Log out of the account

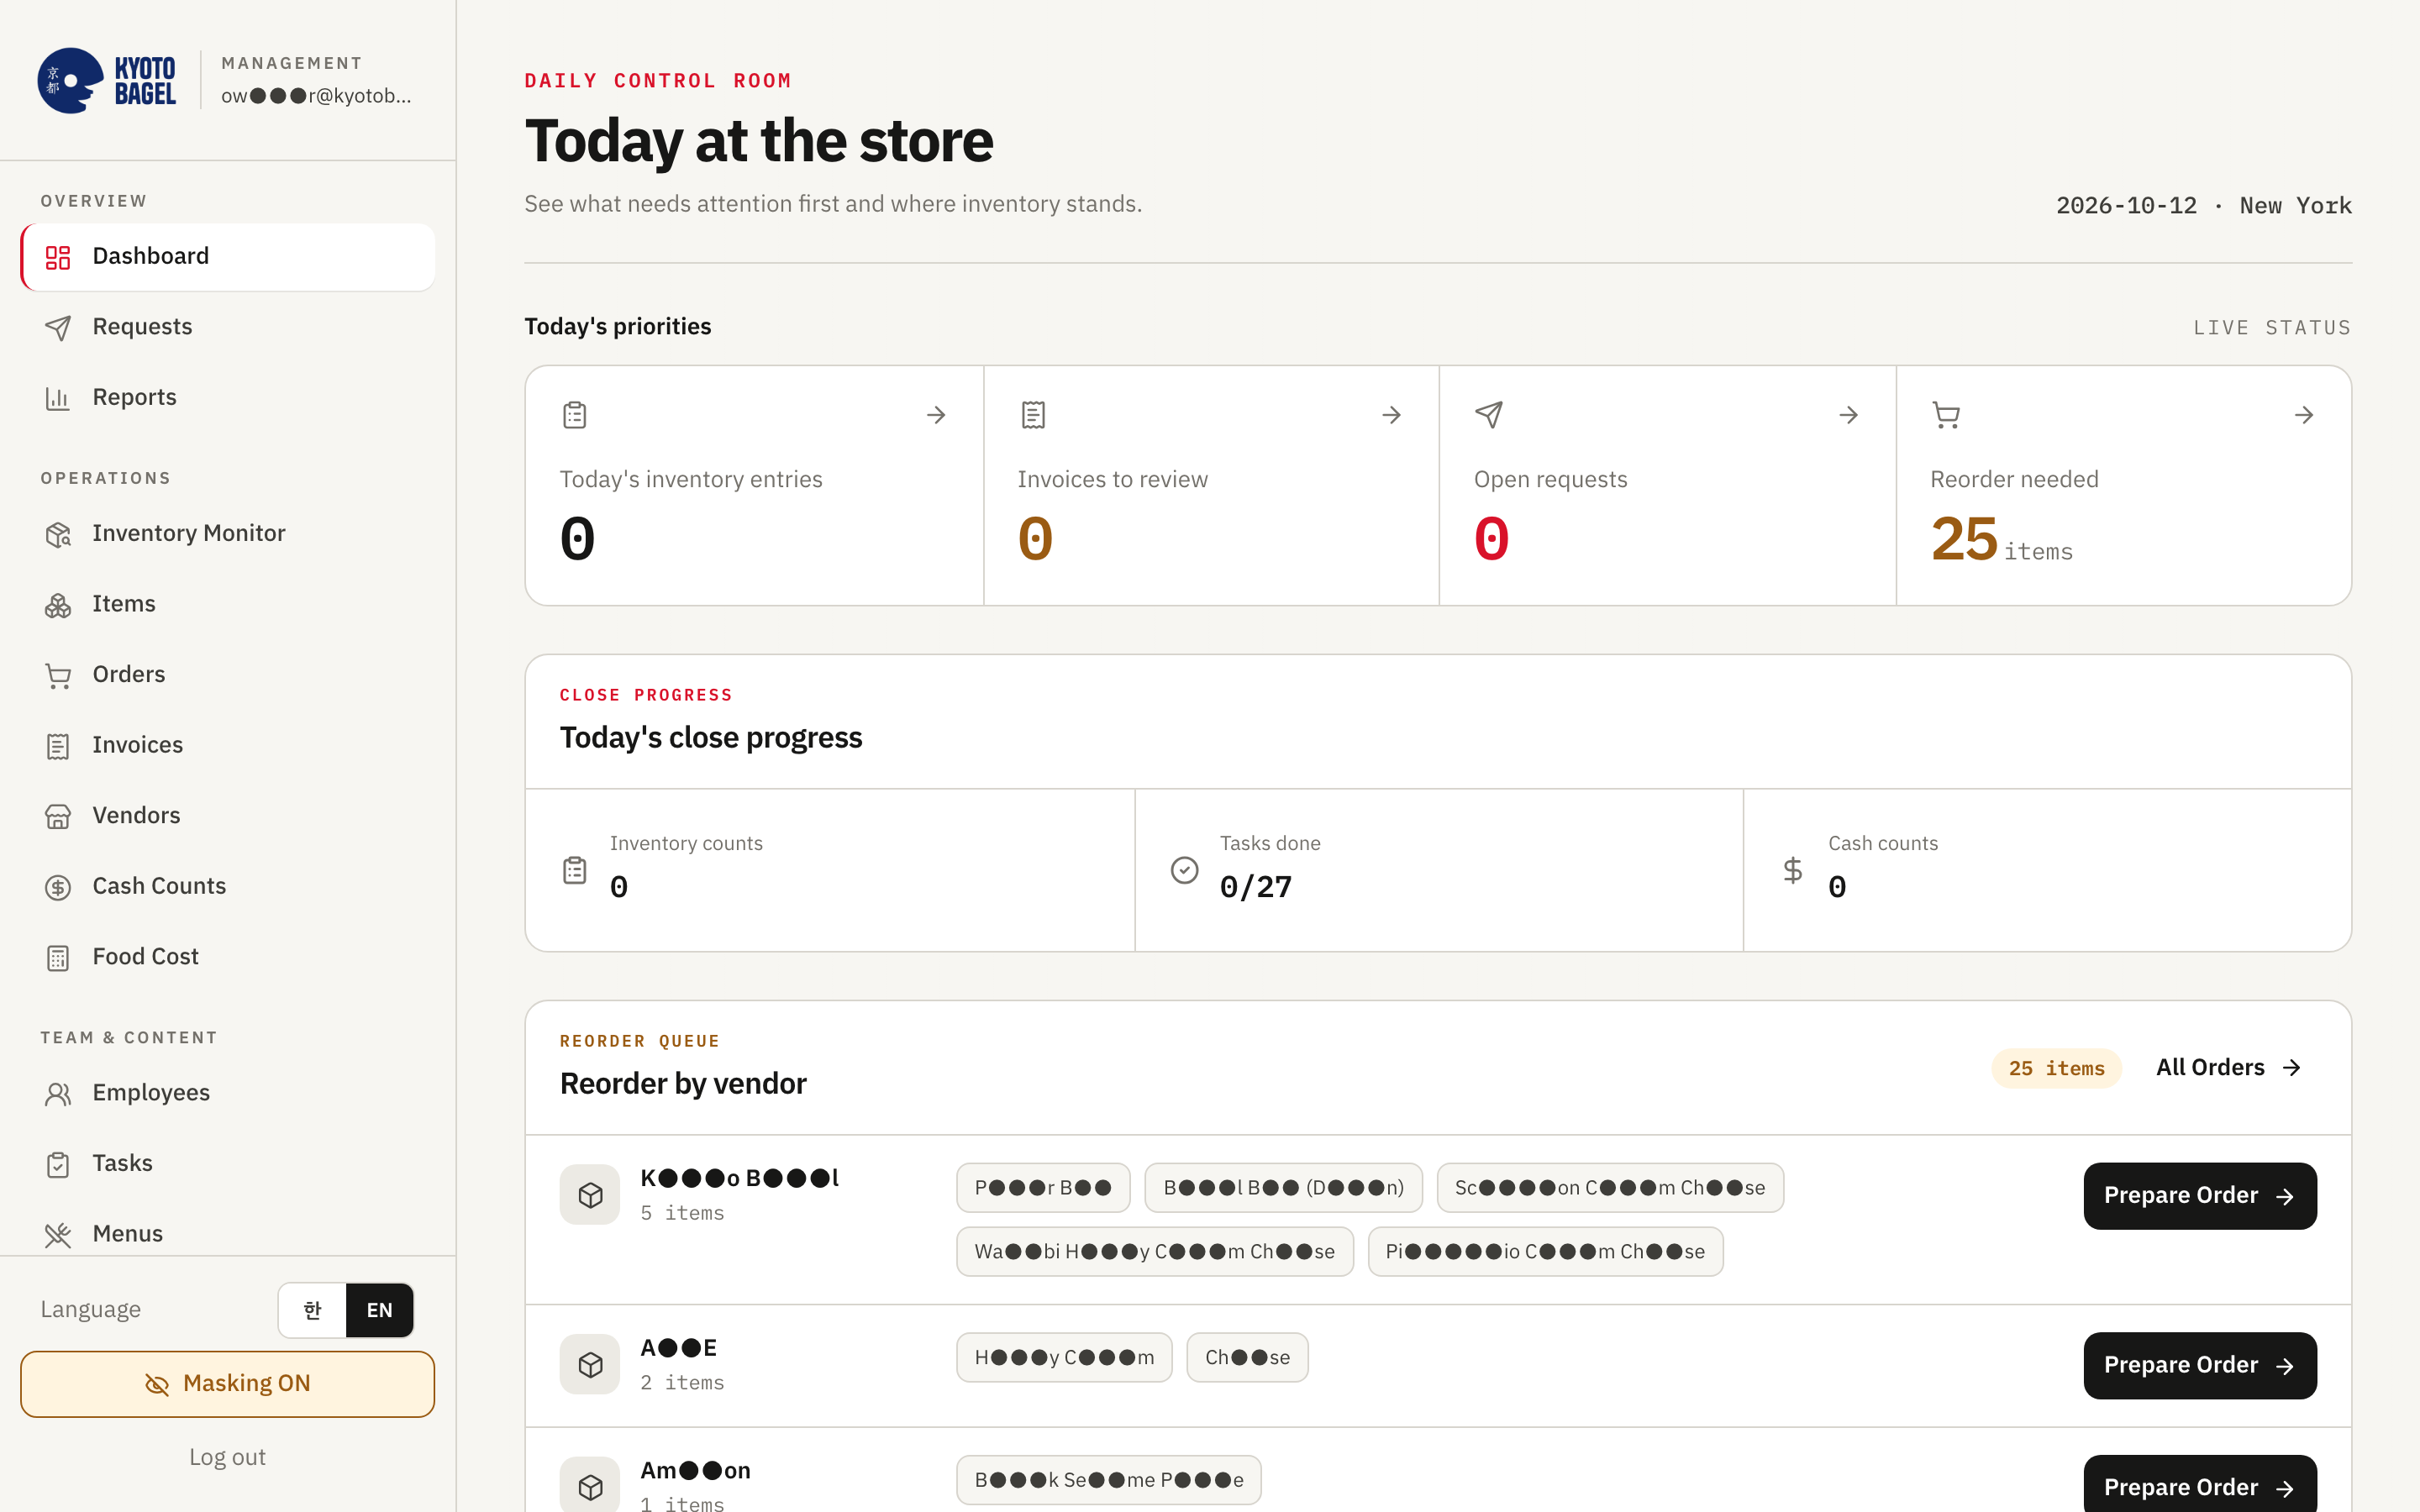228,1457
